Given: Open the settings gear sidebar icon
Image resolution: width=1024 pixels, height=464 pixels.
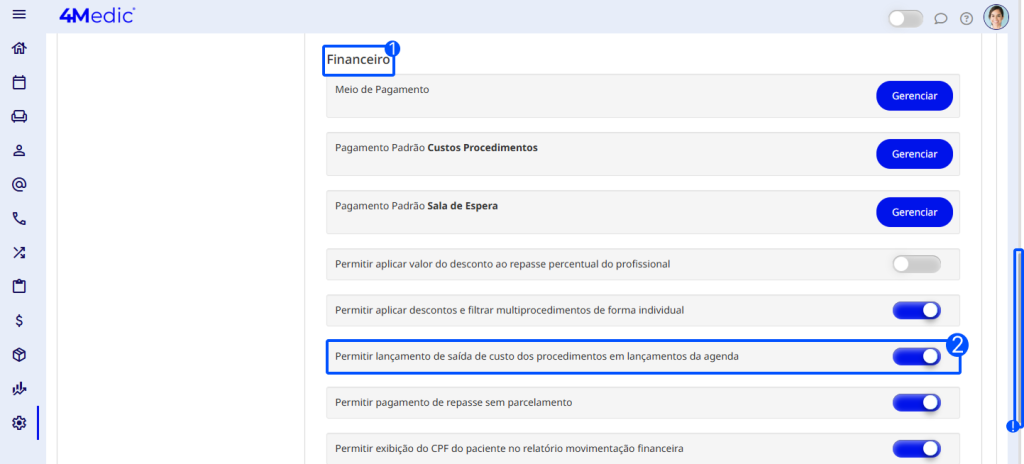Looking at the screenshot, I should pos(19,423).
